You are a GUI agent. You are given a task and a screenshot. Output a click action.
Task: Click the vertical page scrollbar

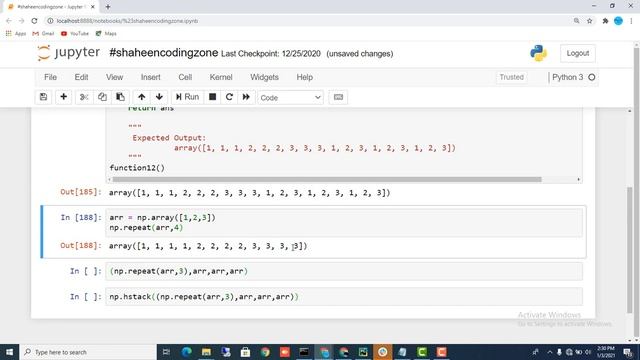coord(630,250)
